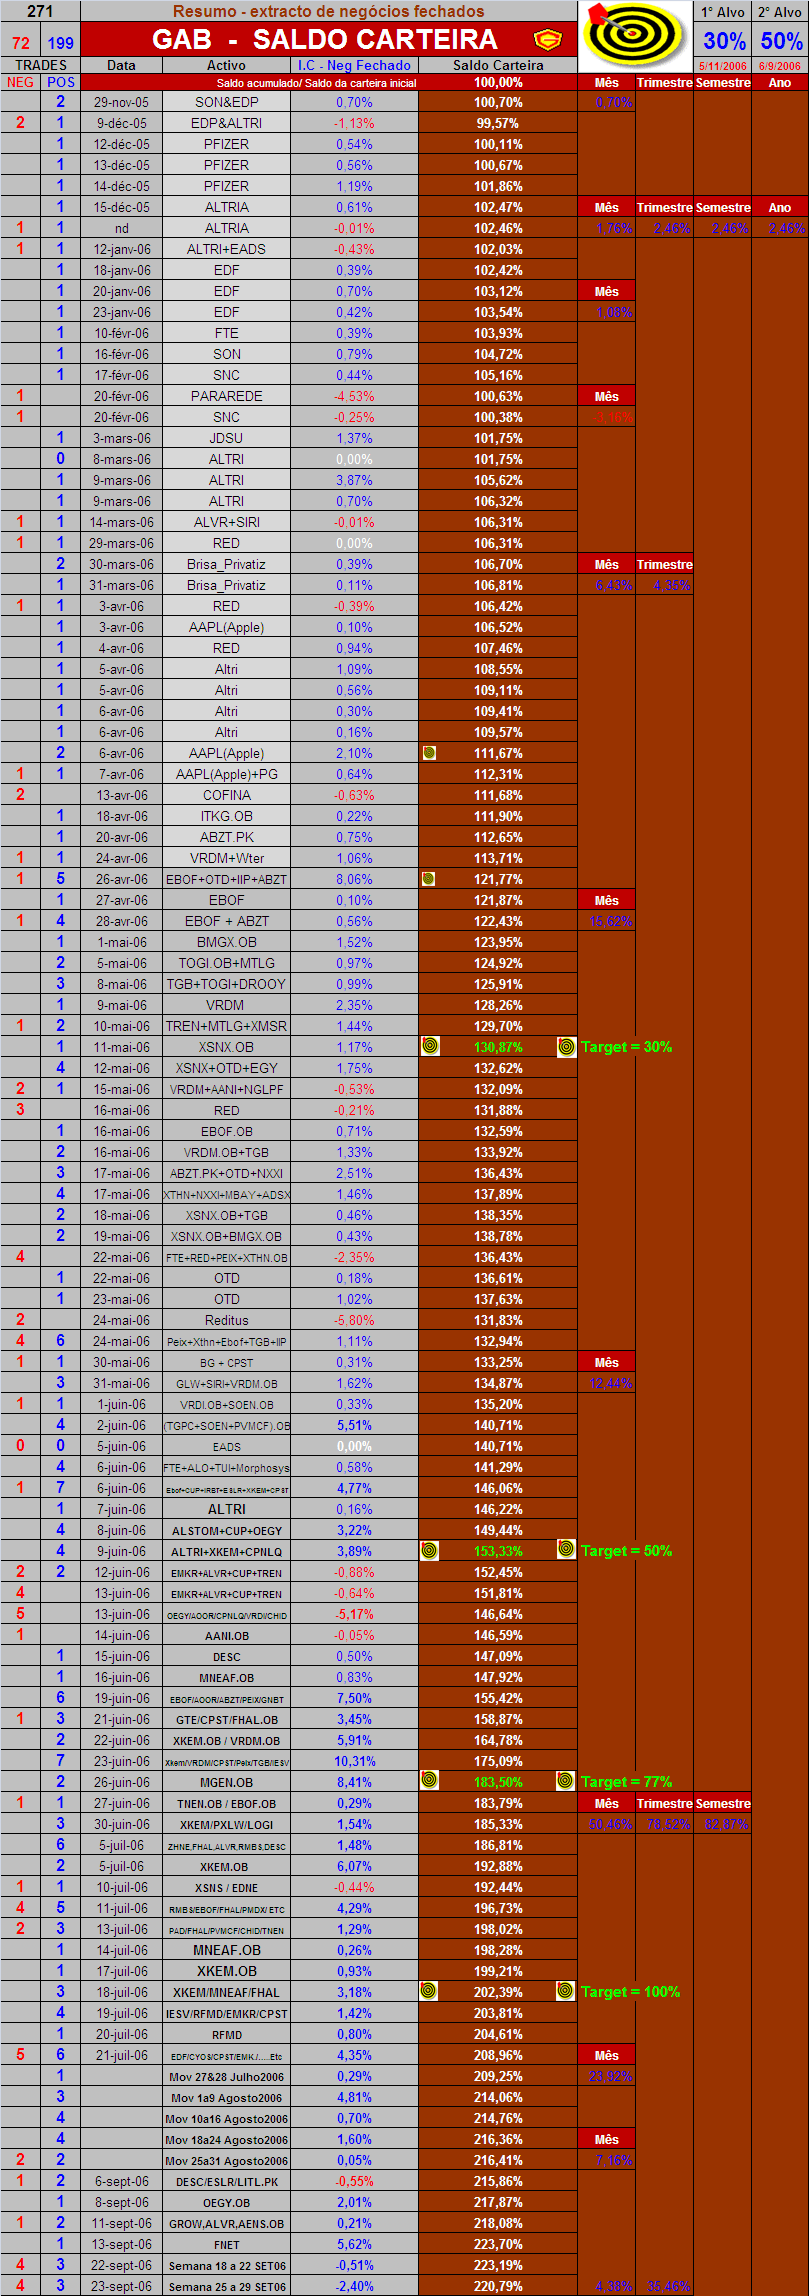Select the asset cell 'JDSU'
Image resolution: width=809 pixels, height=2296 pixels.
pyautogui.click(x=226, y=438)
